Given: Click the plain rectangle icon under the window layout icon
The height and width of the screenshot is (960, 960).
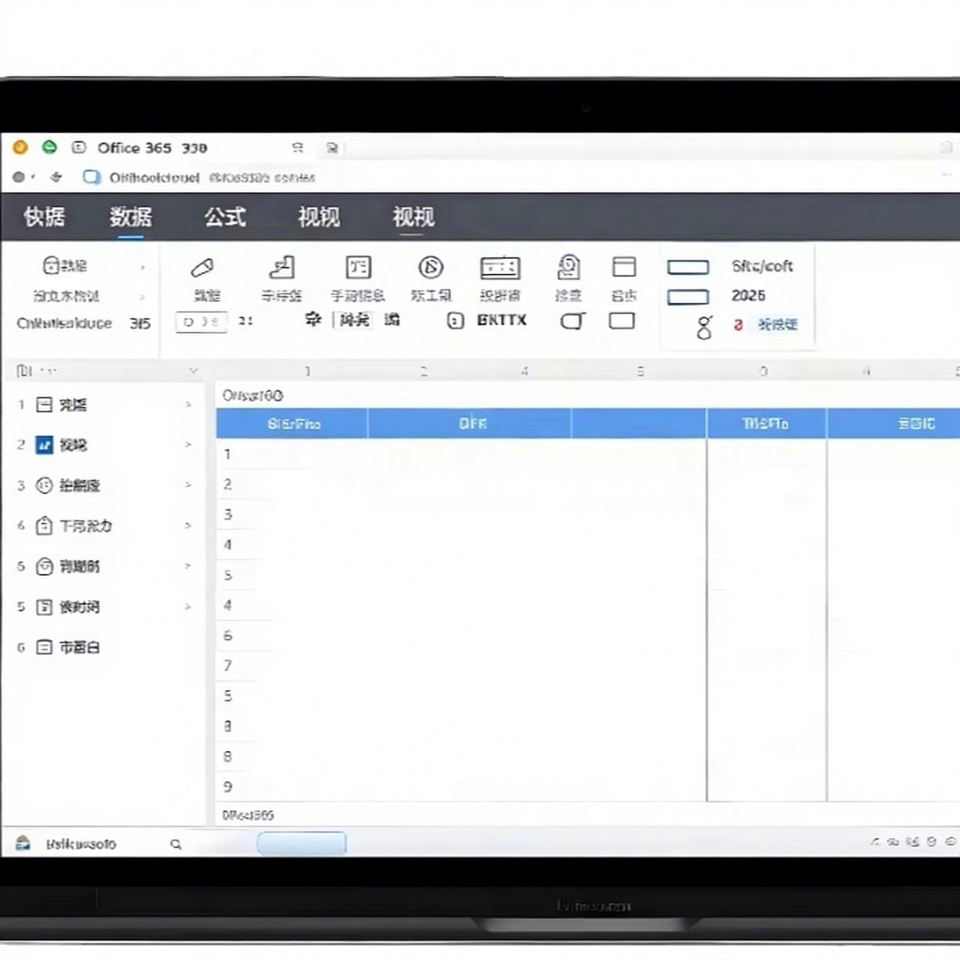Looking at the screenshot, I should coord(622,321).
